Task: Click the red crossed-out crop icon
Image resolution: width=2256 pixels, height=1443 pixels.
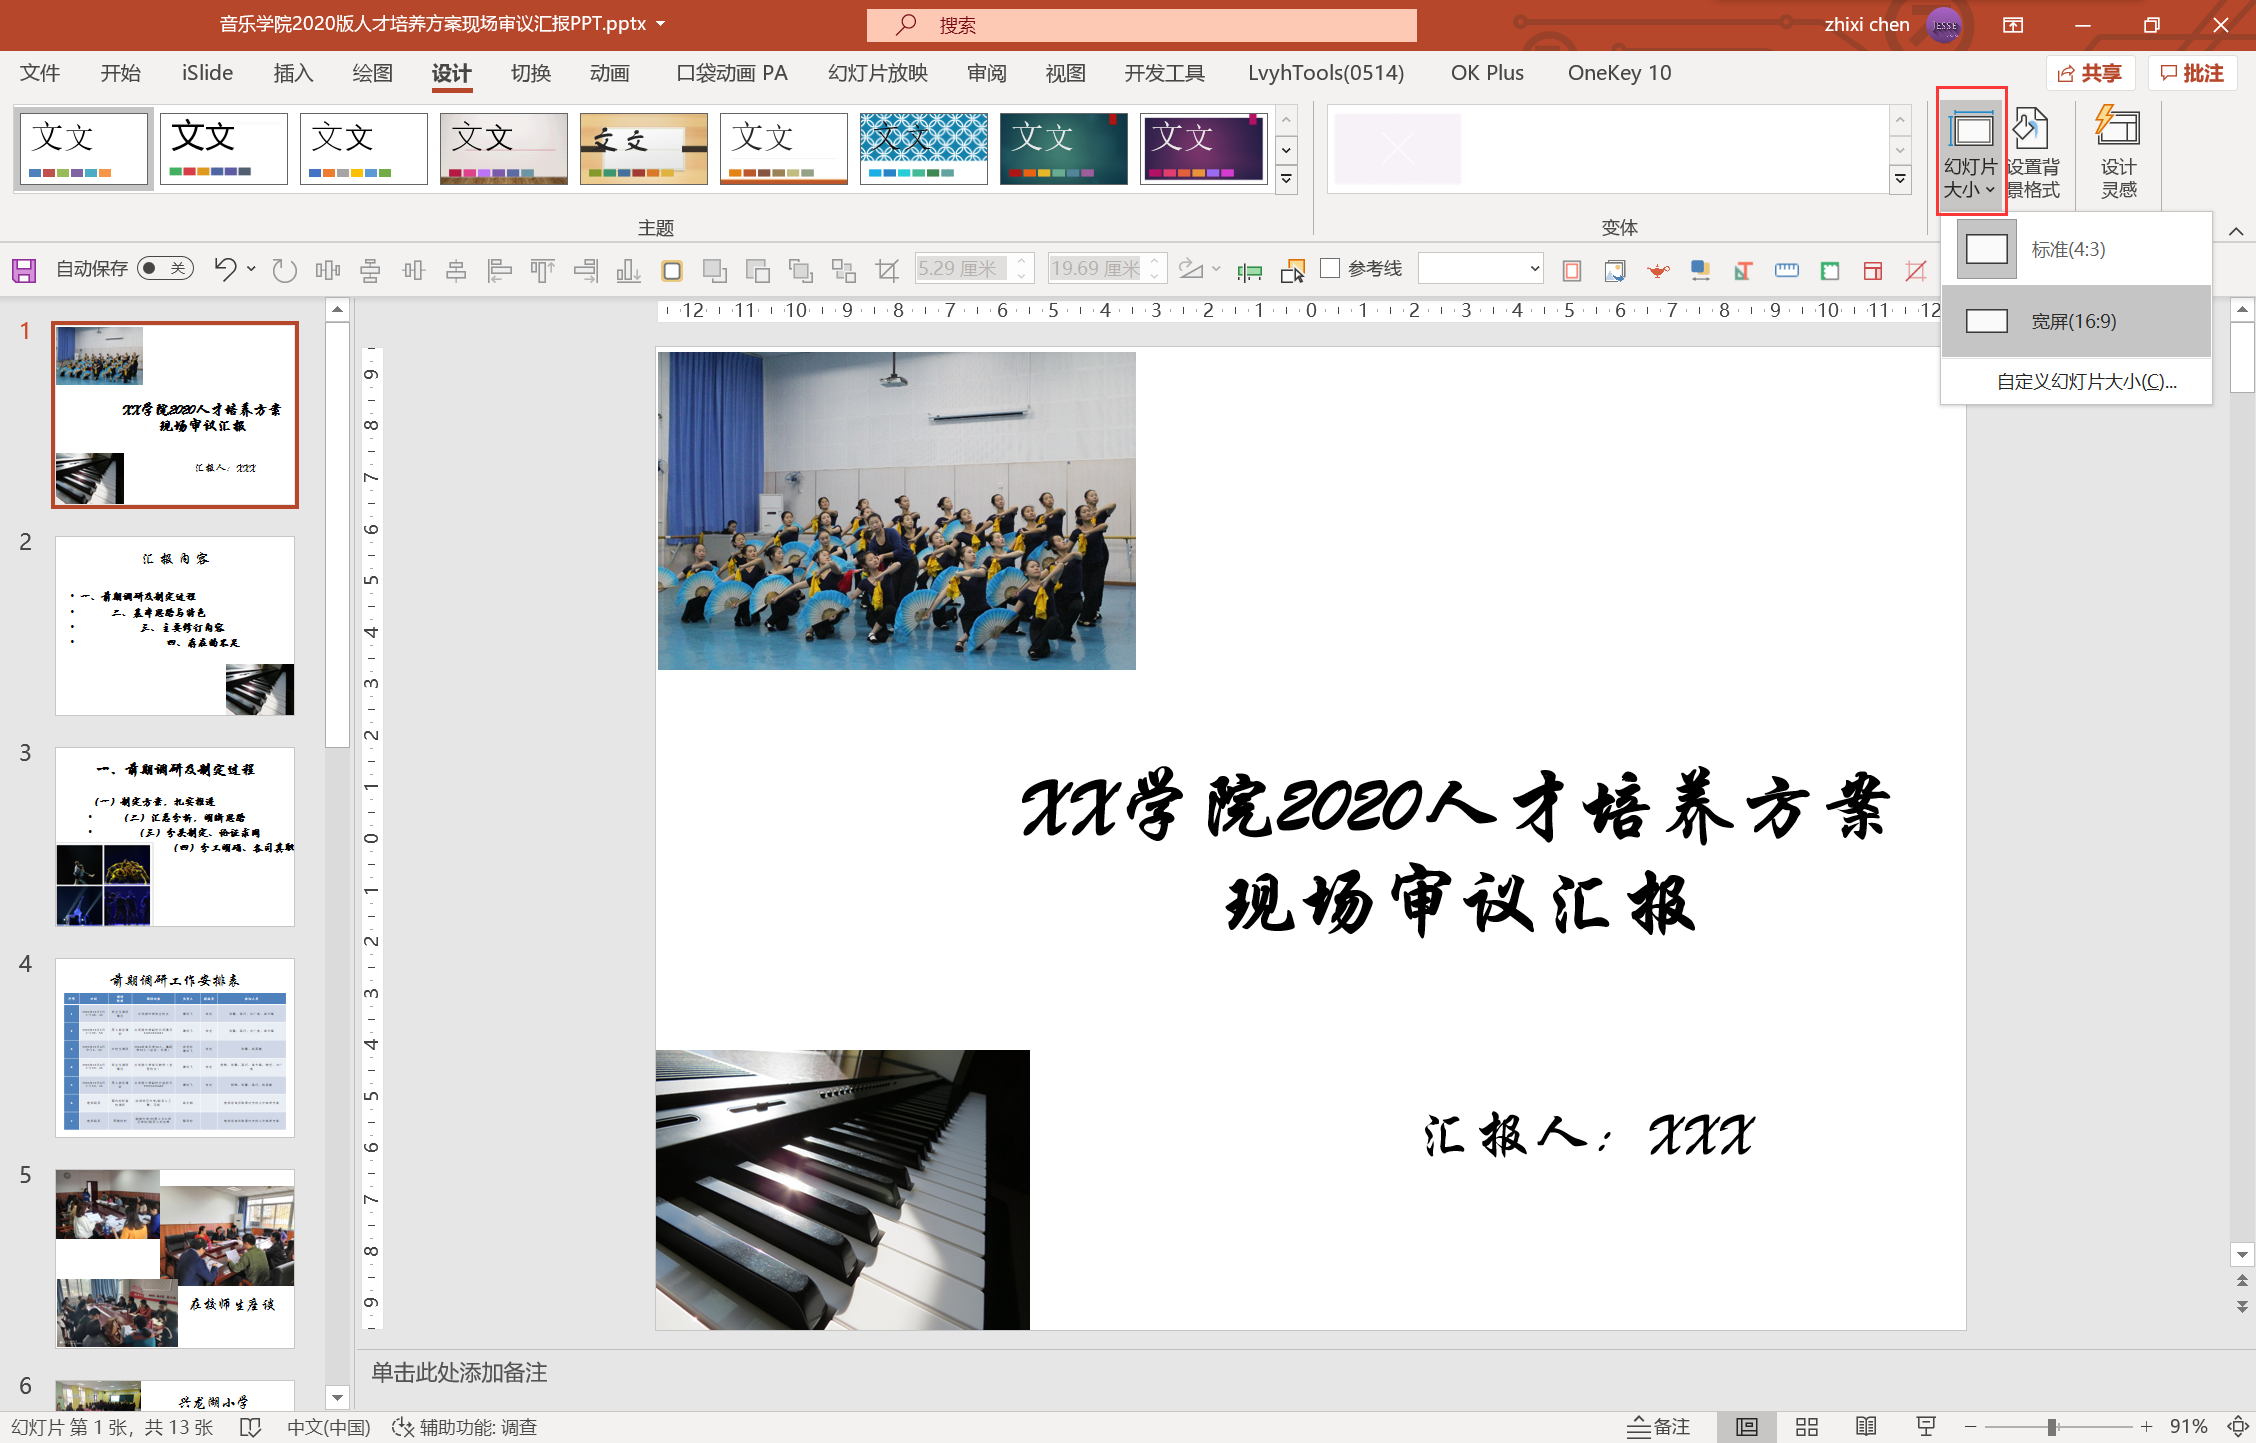Action: point(1916,270)
